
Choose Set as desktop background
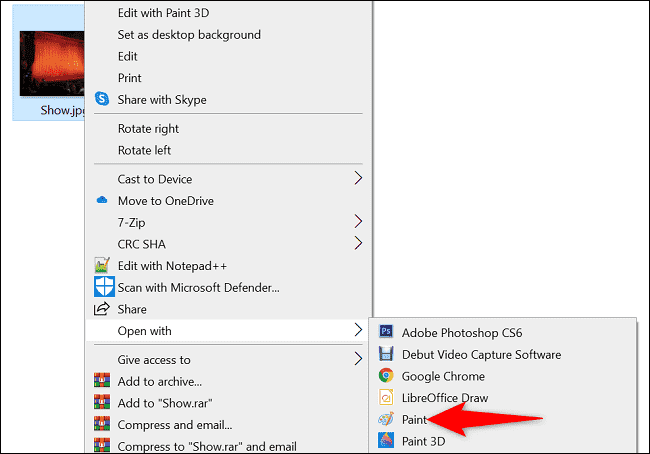188,34
